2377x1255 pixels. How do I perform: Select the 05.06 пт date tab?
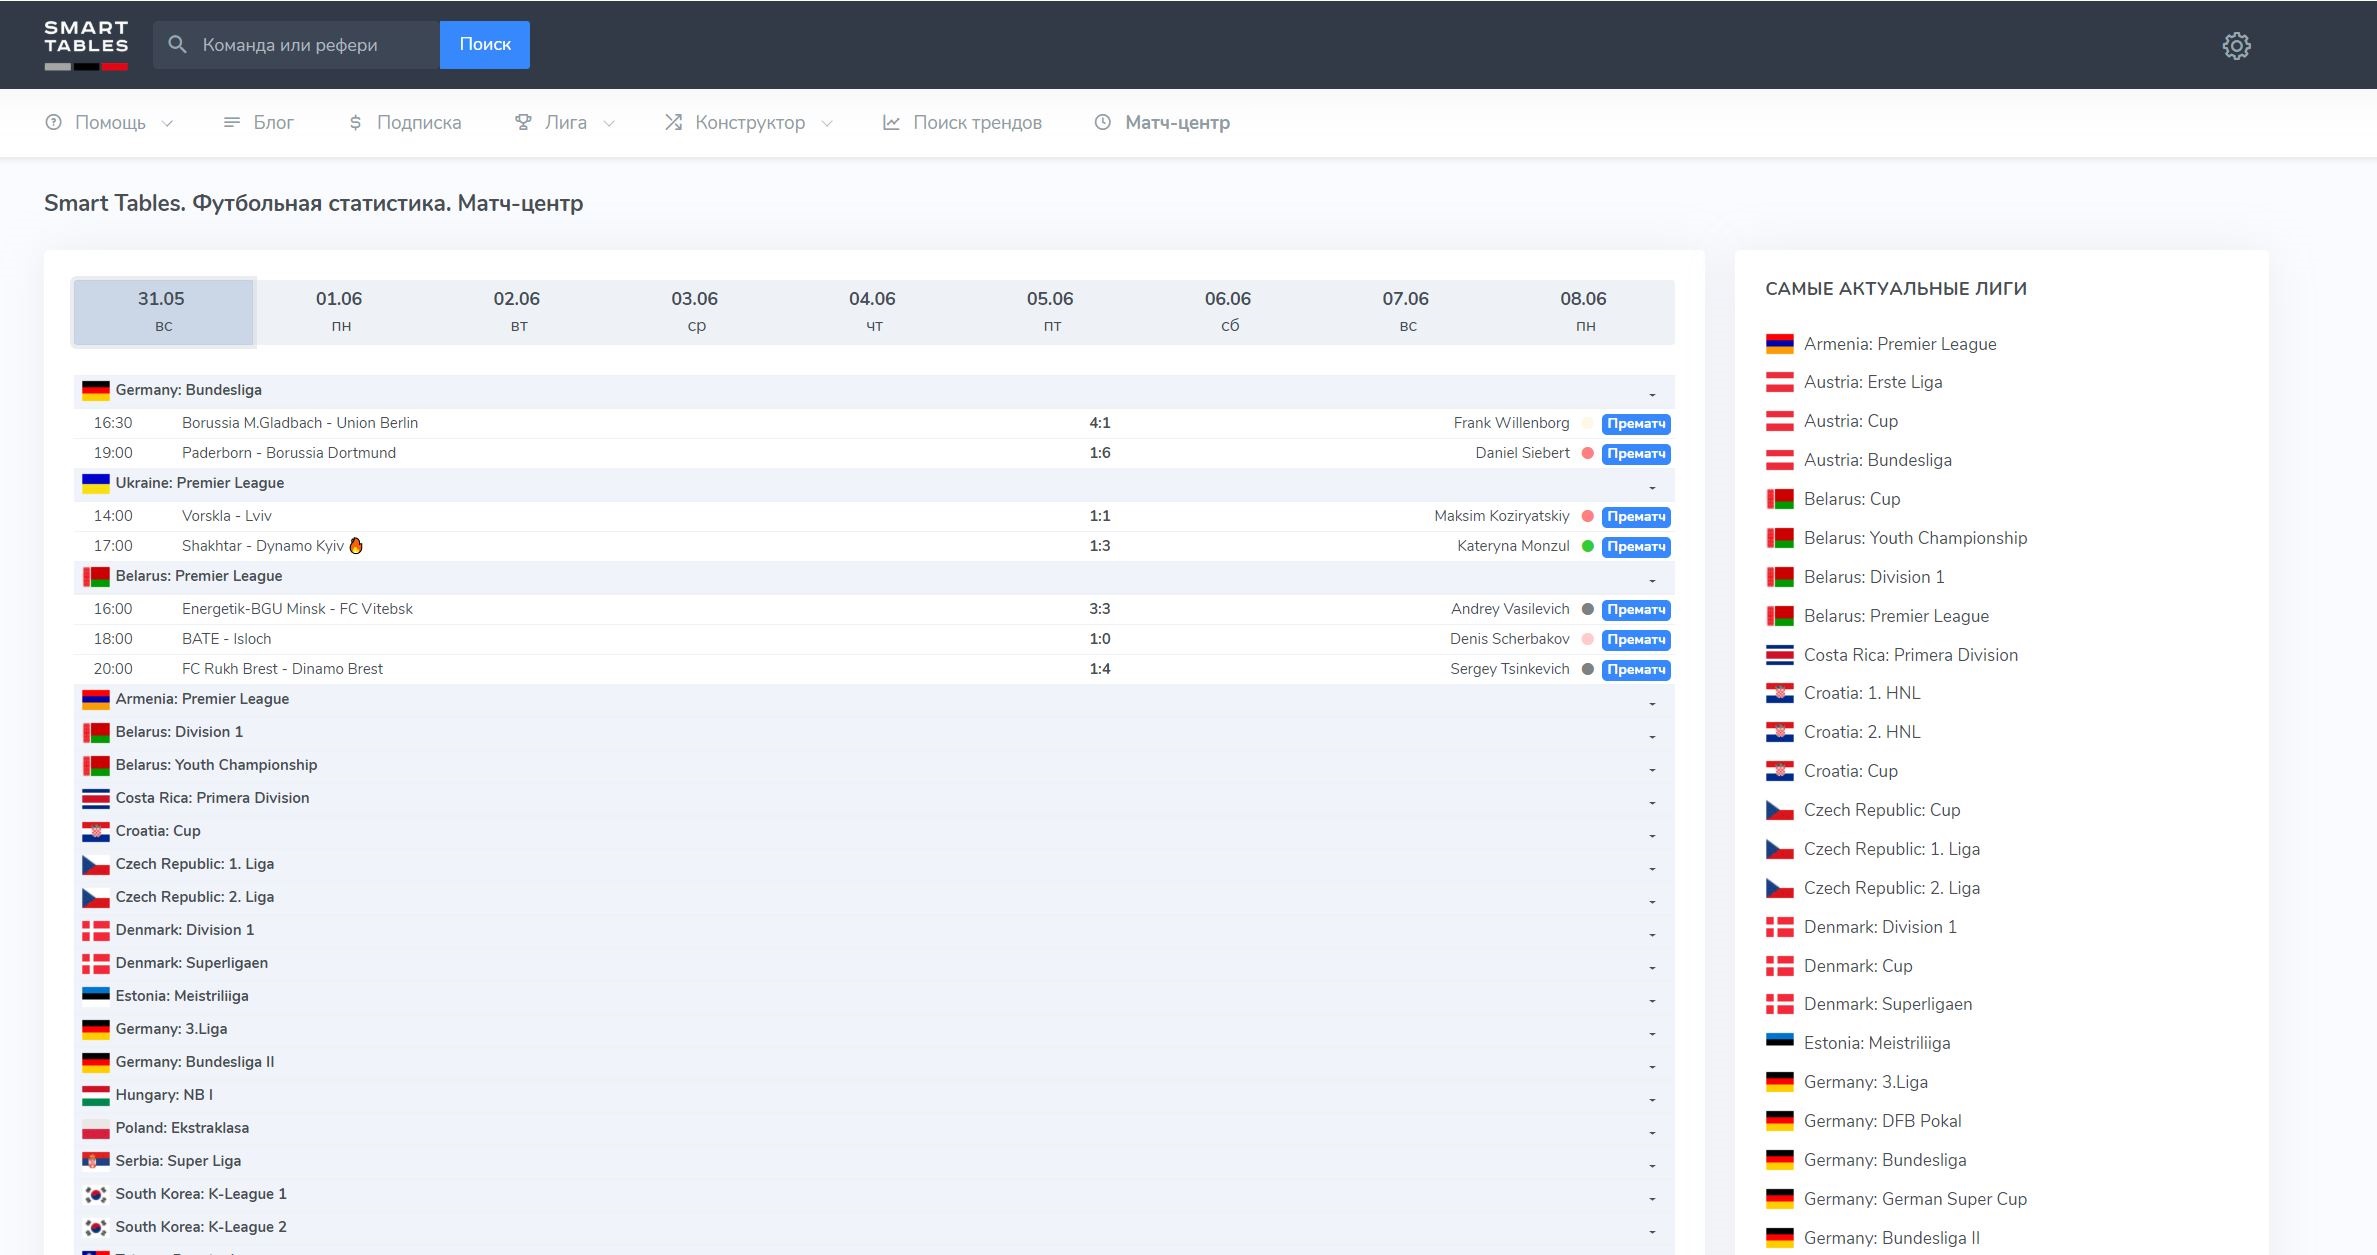[x=1051, y=312]
